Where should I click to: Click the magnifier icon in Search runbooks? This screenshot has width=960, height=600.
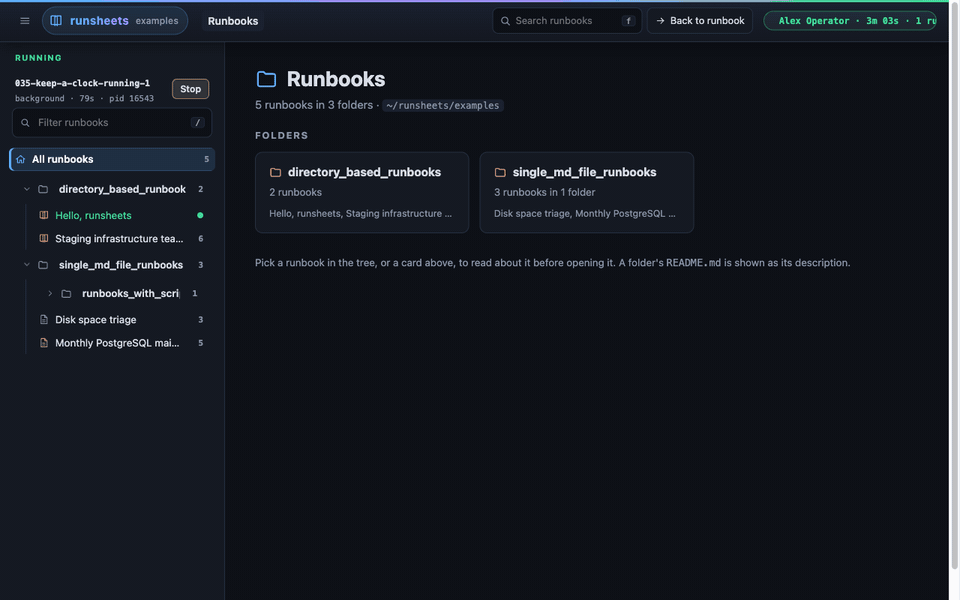point(505,21)
